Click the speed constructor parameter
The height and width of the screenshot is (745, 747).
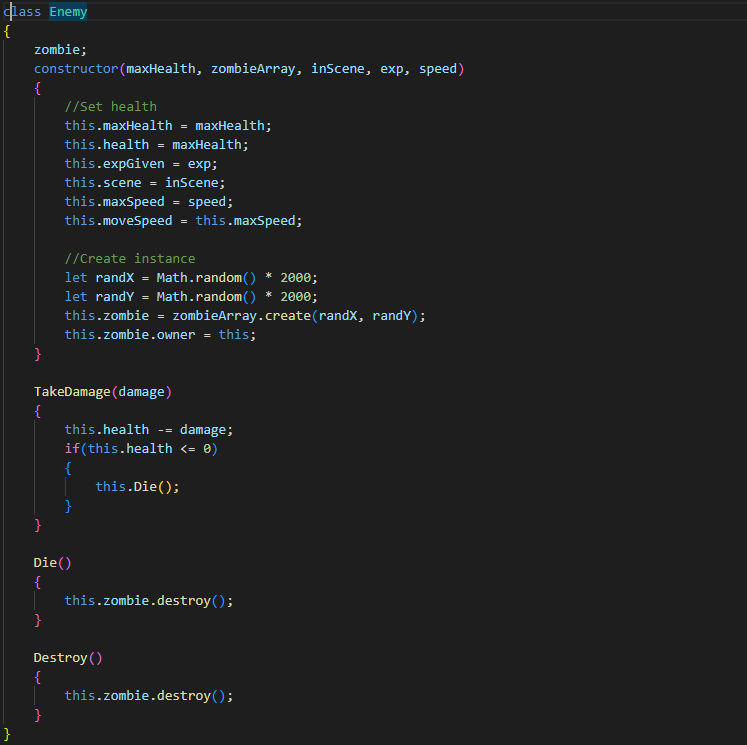(x=438, y=69)
